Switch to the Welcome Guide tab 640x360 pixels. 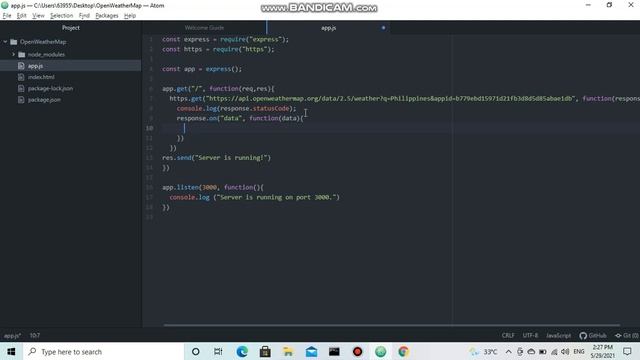coord(204,28)
